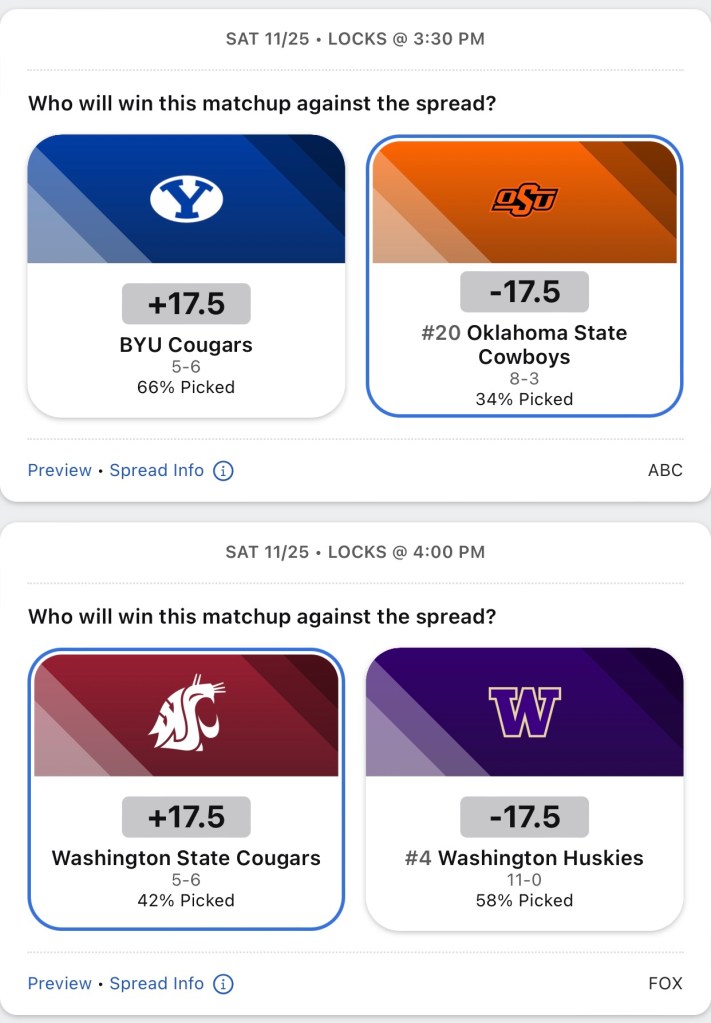Tap the FOX network label
Image resolution: width=711 pixels, height=1023 pixels.
(x=665, y=984)
